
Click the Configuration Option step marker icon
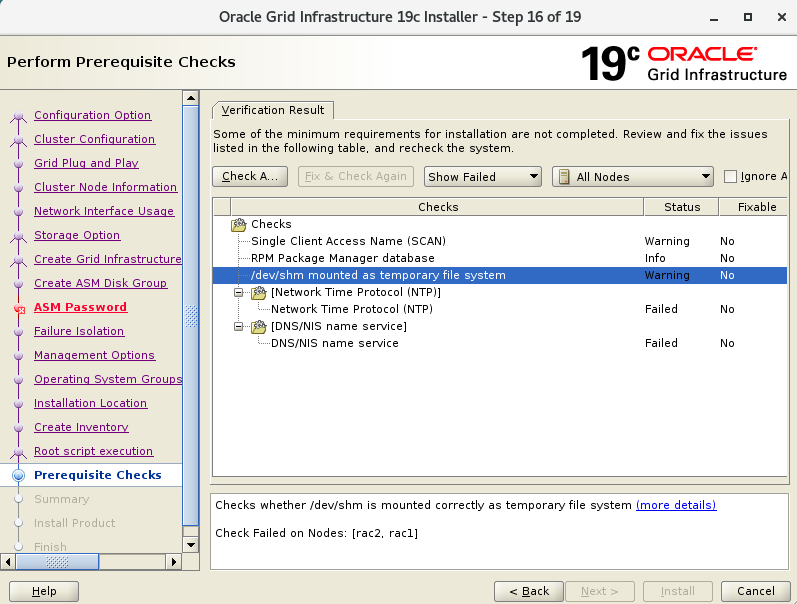pos(18,116)
